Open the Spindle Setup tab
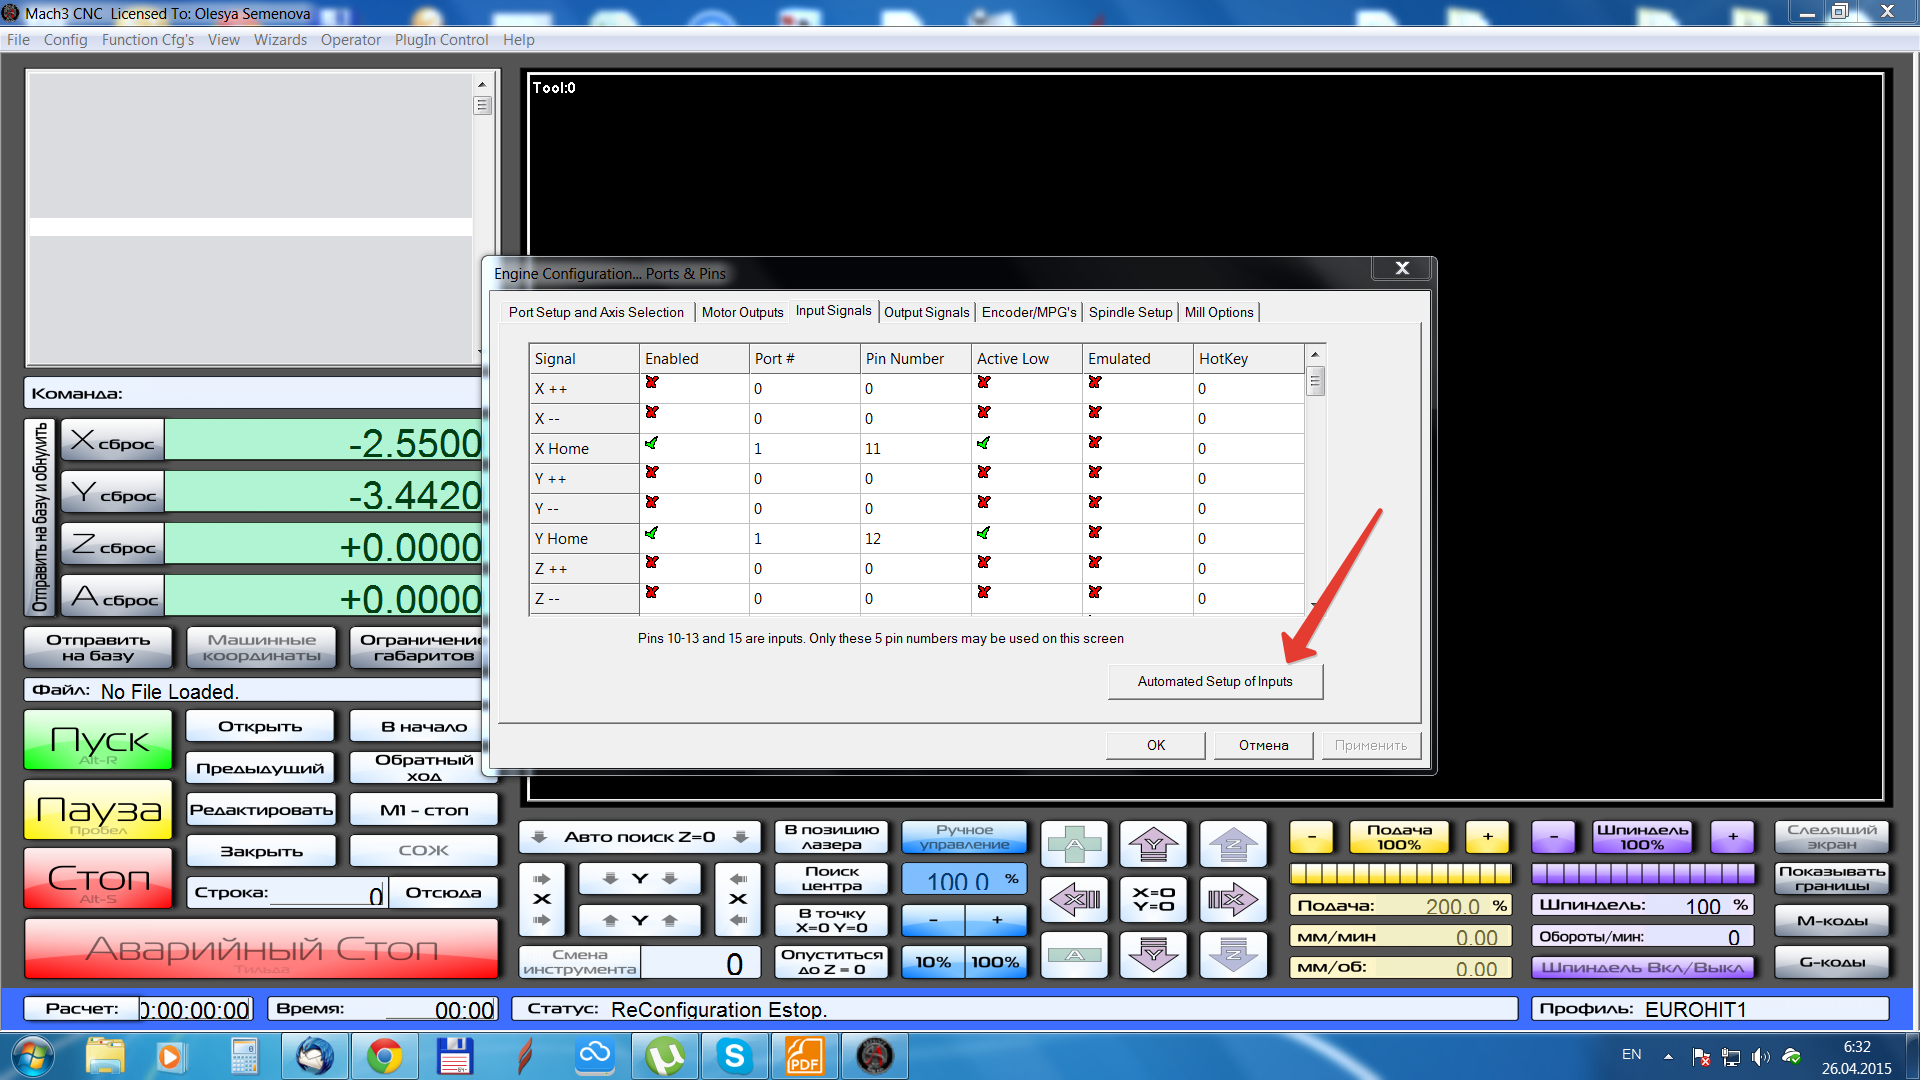The width and height of the screenshot is (1920, 1080). (1130, 312)
